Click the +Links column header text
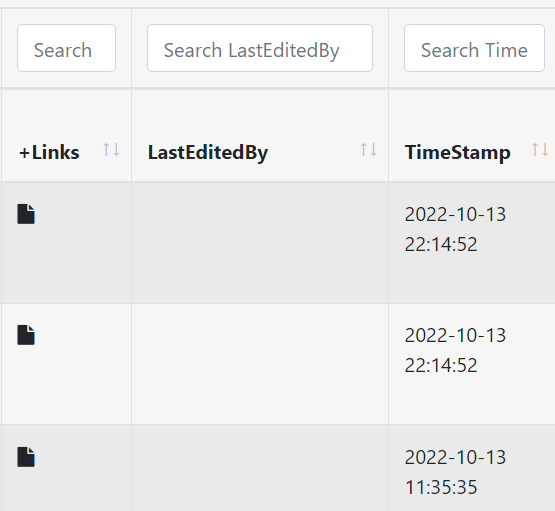Viewport: 555px width, 511px height. point(49,153)
